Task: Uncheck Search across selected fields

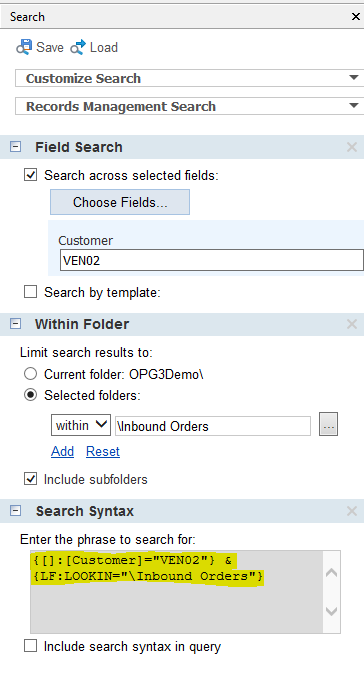Action: [30, 175]
